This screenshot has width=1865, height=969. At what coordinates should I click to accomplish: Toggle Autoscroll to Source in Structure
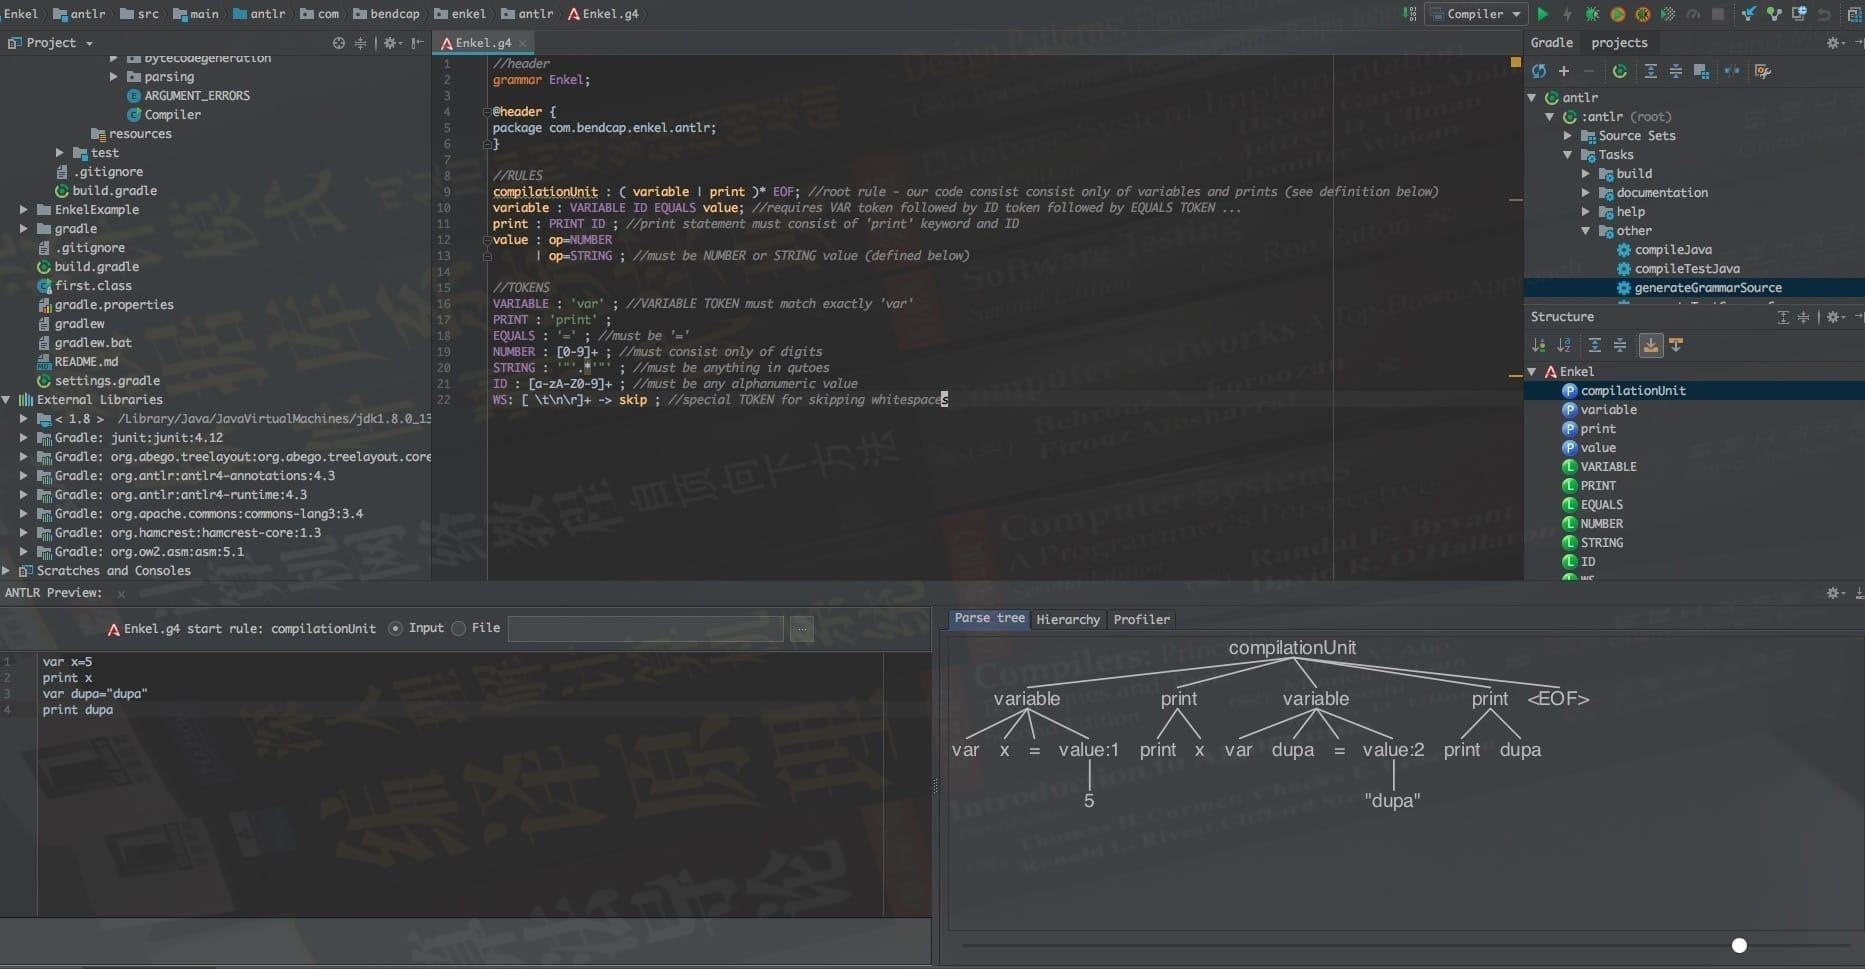[1651, 345]
